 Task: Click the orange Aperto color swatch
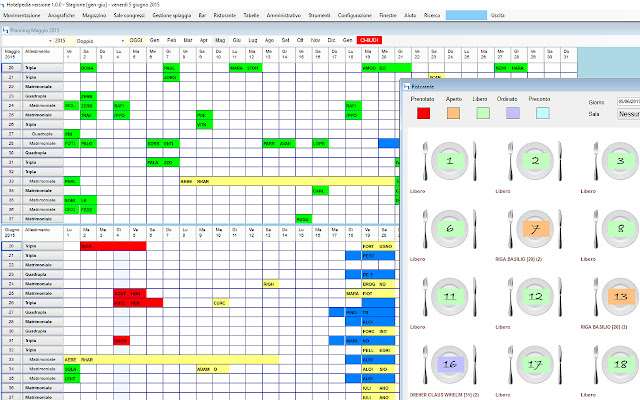tap(453, 113)
